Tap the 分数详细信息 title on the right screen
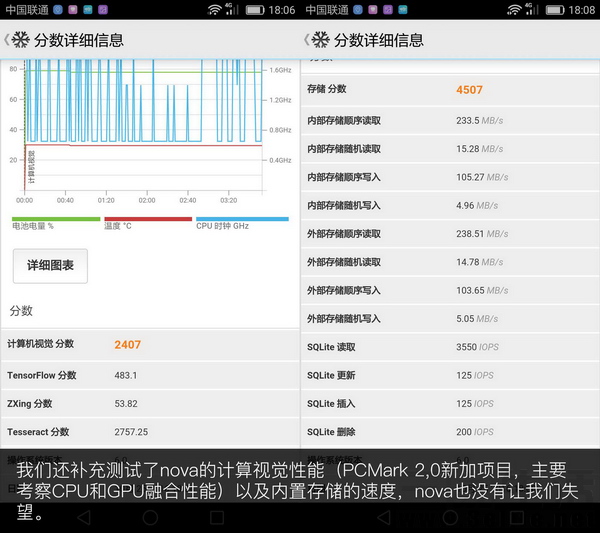This screenshot has height=533, width=600. [x=379, y=40]
